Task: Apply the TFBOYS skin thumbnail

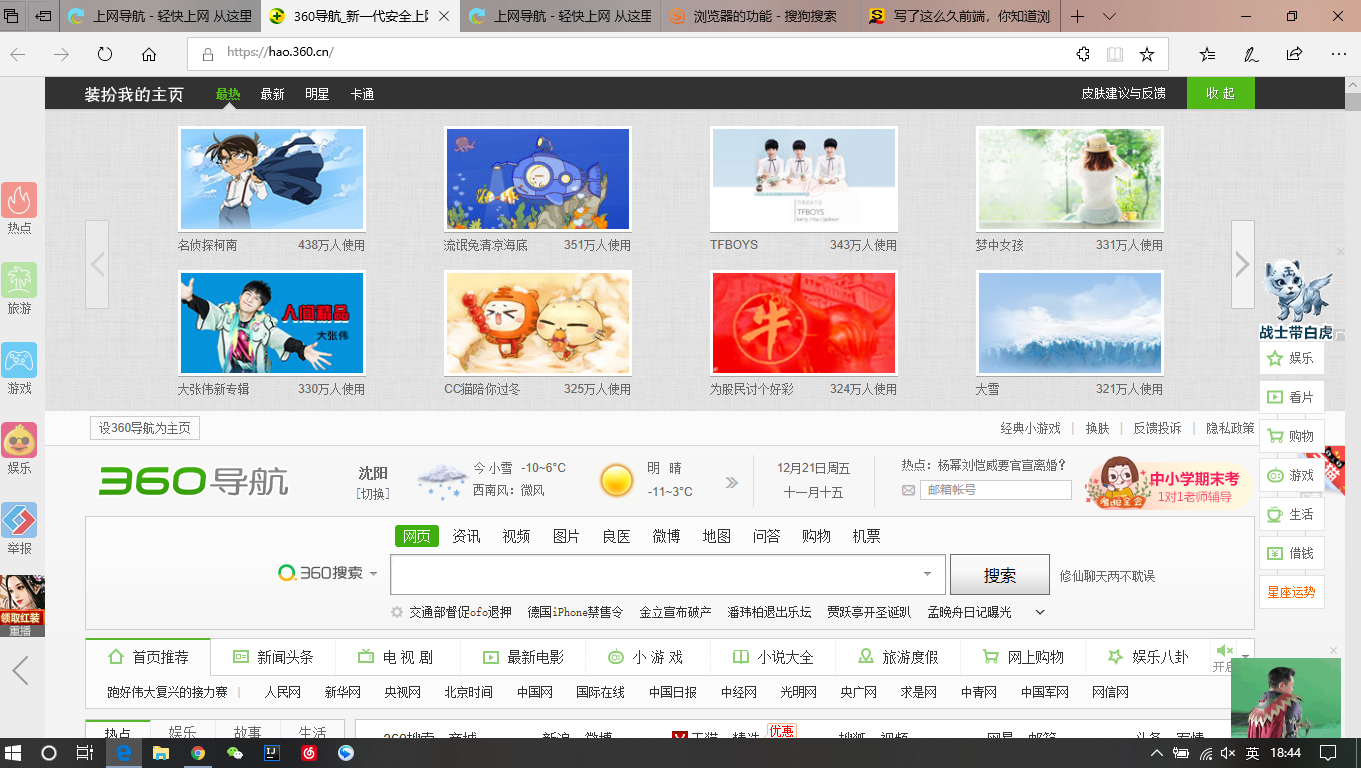Action: tap(803, 179)
